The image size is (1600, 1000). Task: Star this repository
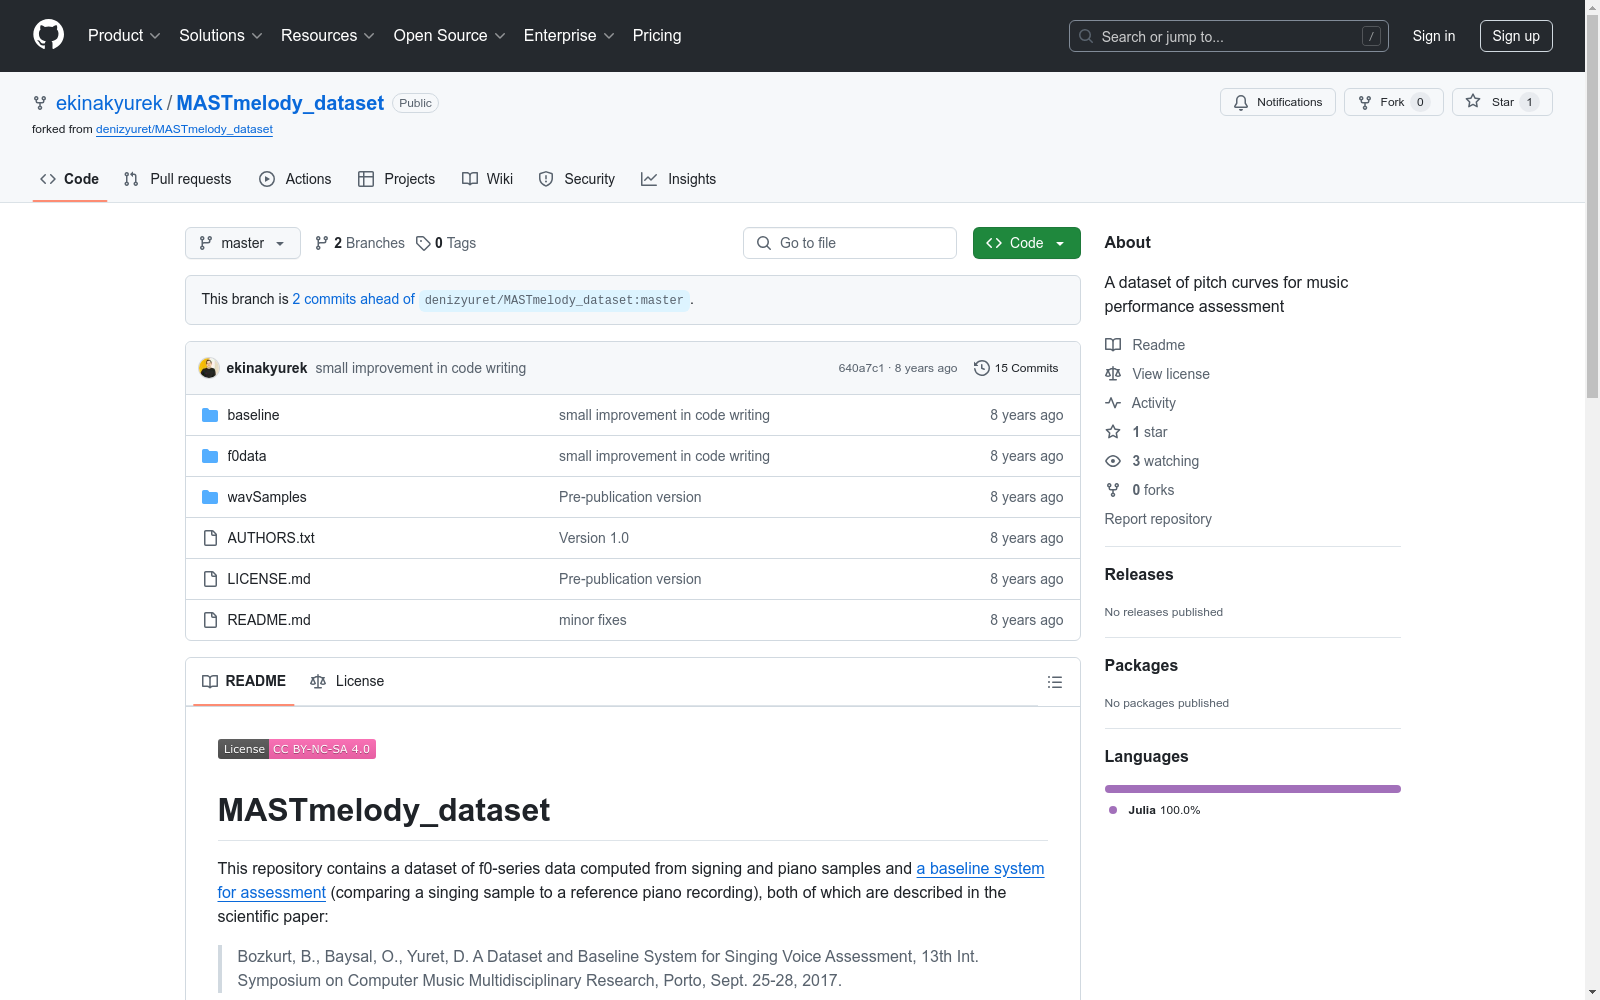[1502, 102]
